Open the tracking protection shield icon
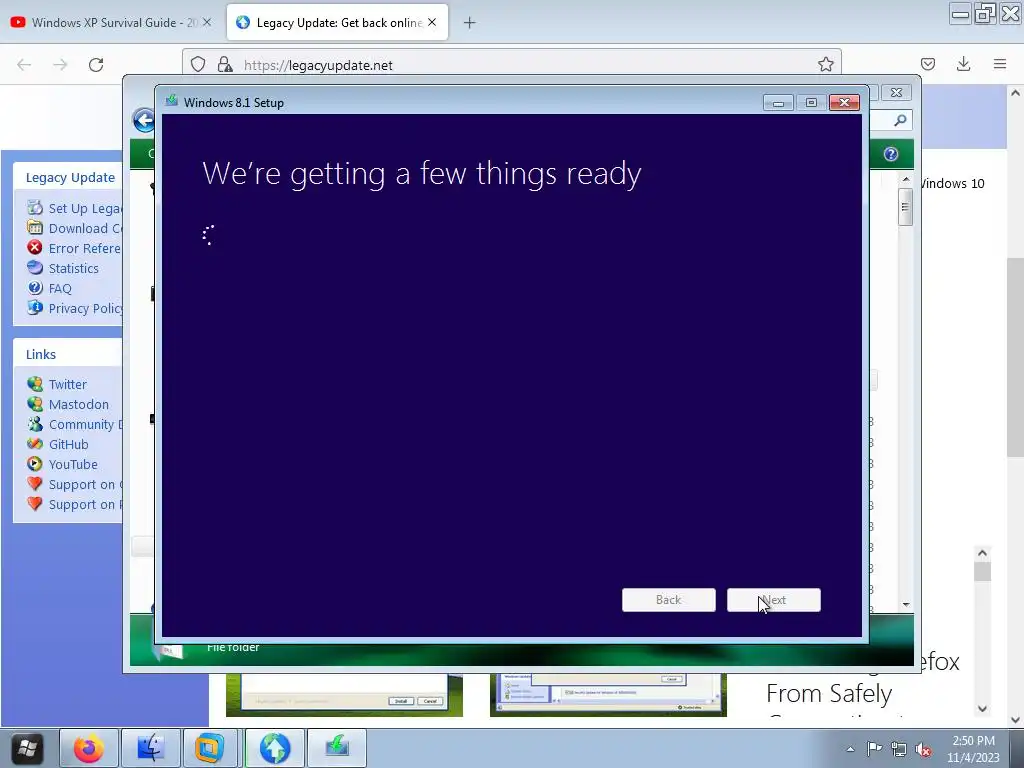 (198, 65)
